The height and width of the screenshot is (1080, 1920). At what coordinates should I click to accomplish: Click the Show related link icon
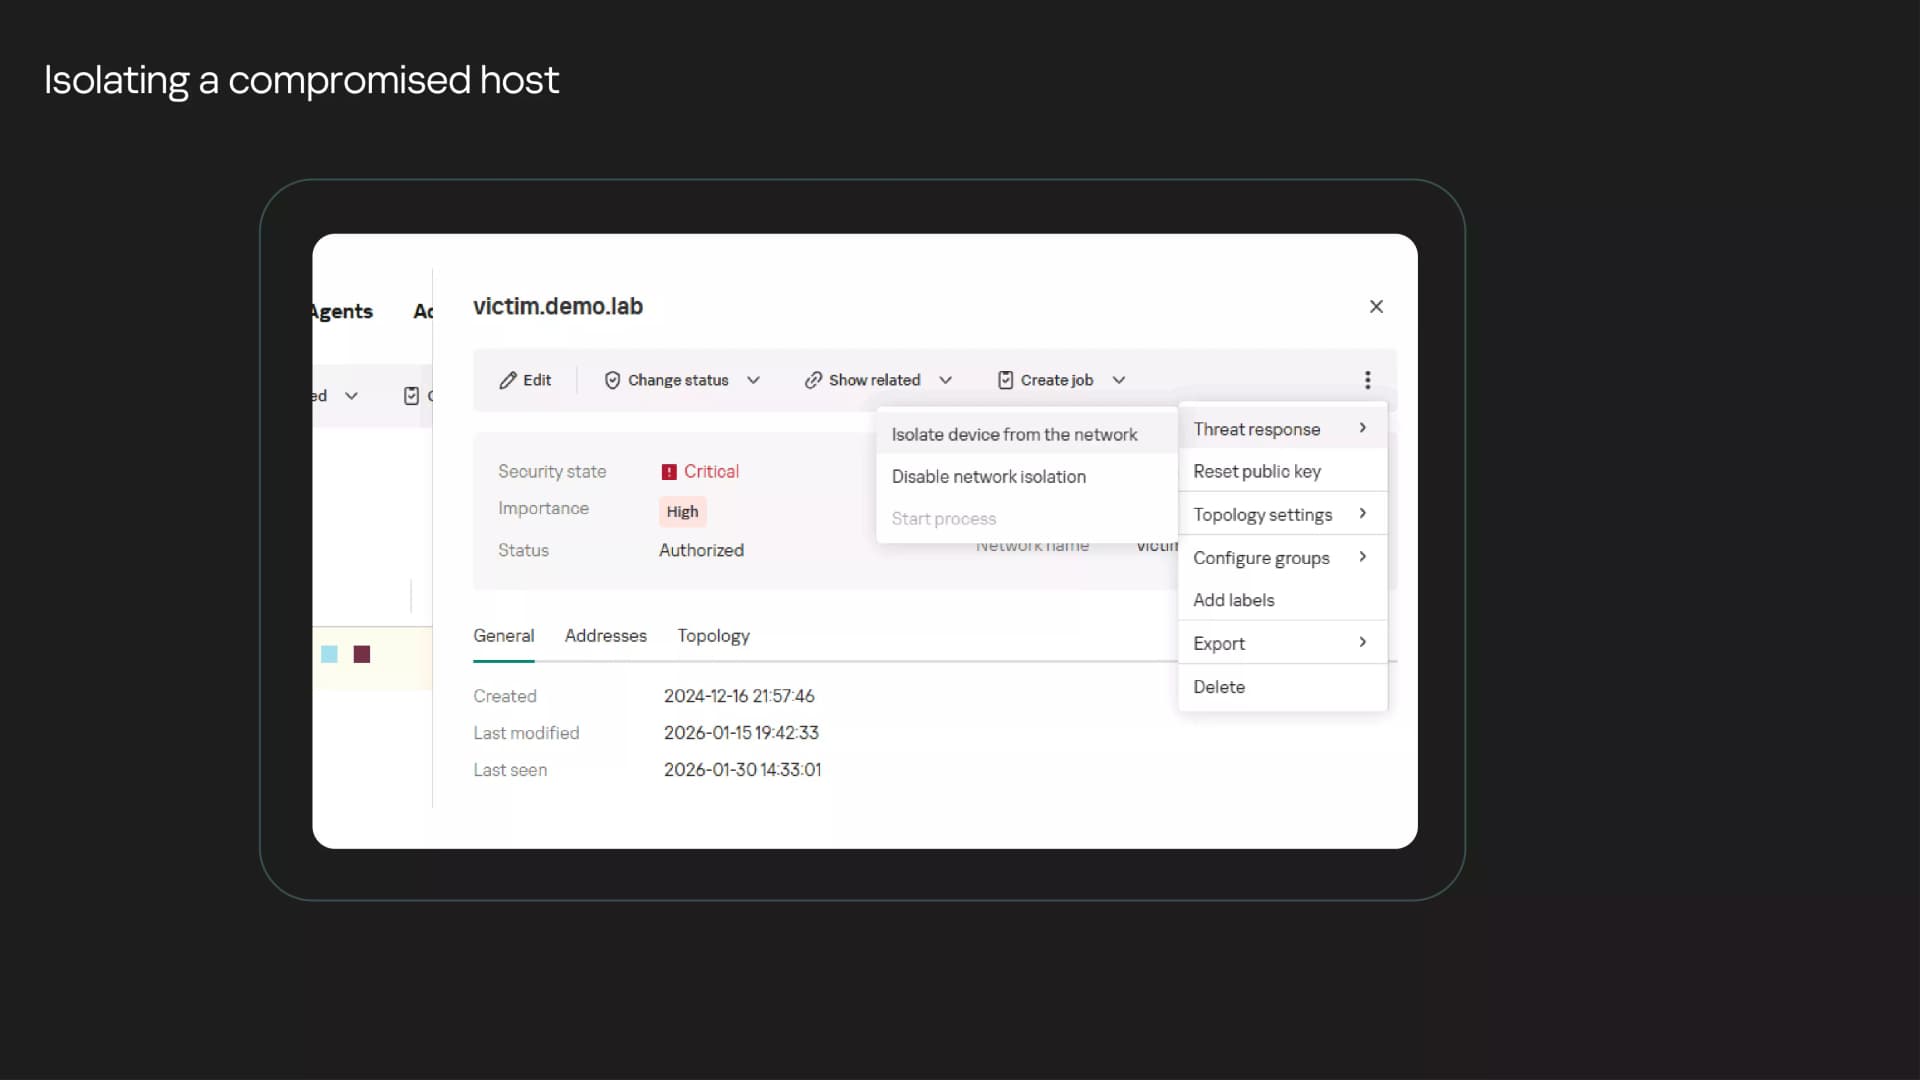pos(813,380)
